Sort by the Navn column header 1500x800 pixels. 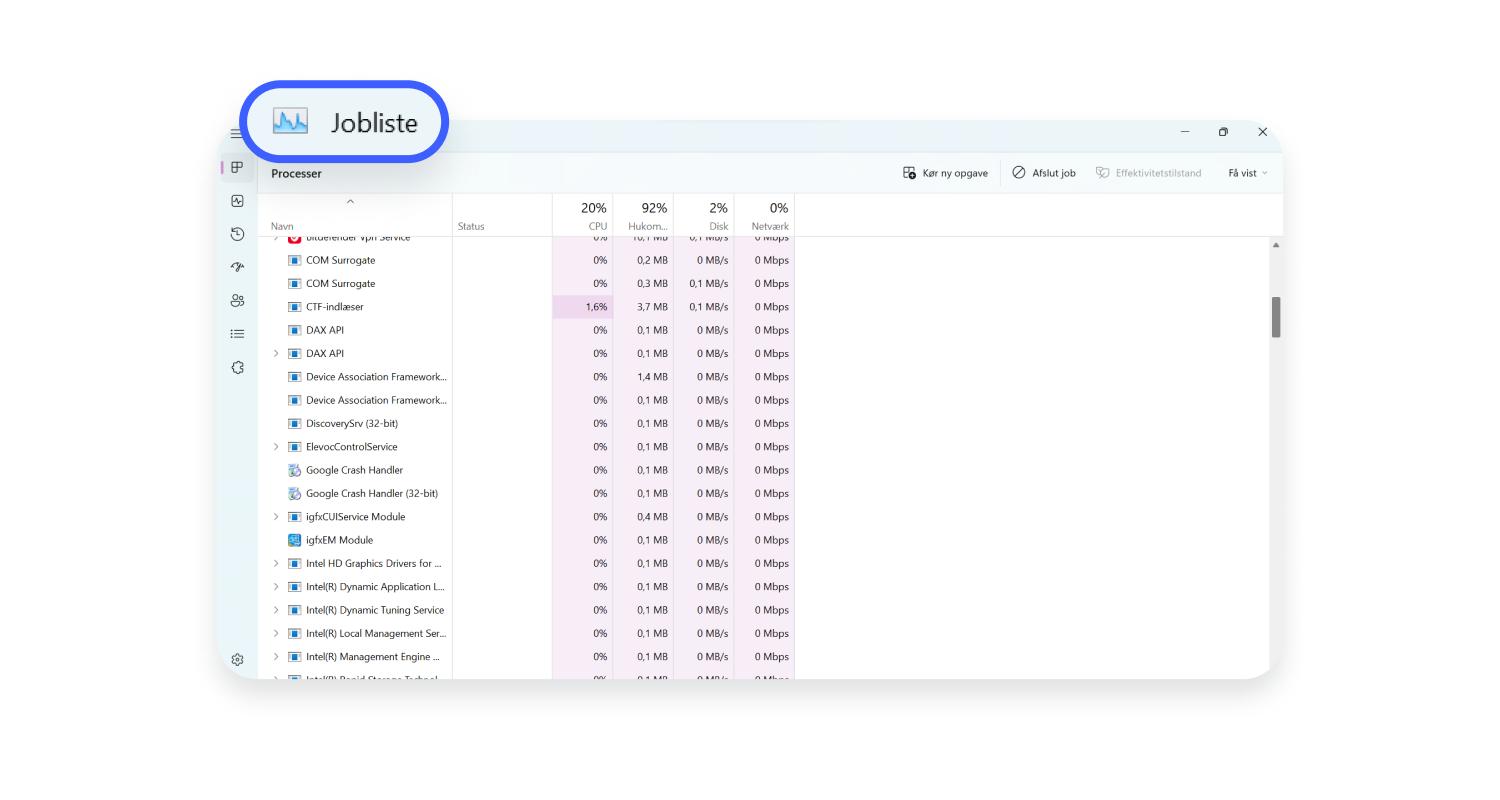coord(355,215)
